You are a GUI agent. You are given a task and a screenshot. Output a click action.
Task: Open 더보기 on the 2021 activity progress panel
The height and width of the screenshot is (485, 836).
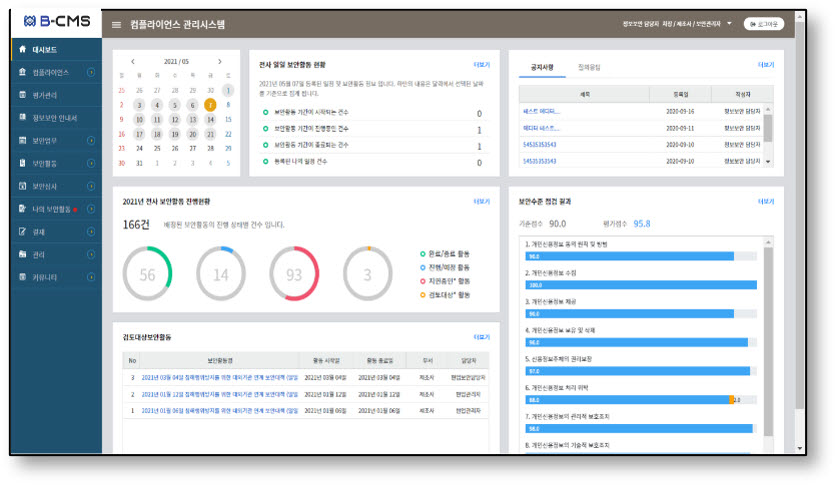coord(481,201)
